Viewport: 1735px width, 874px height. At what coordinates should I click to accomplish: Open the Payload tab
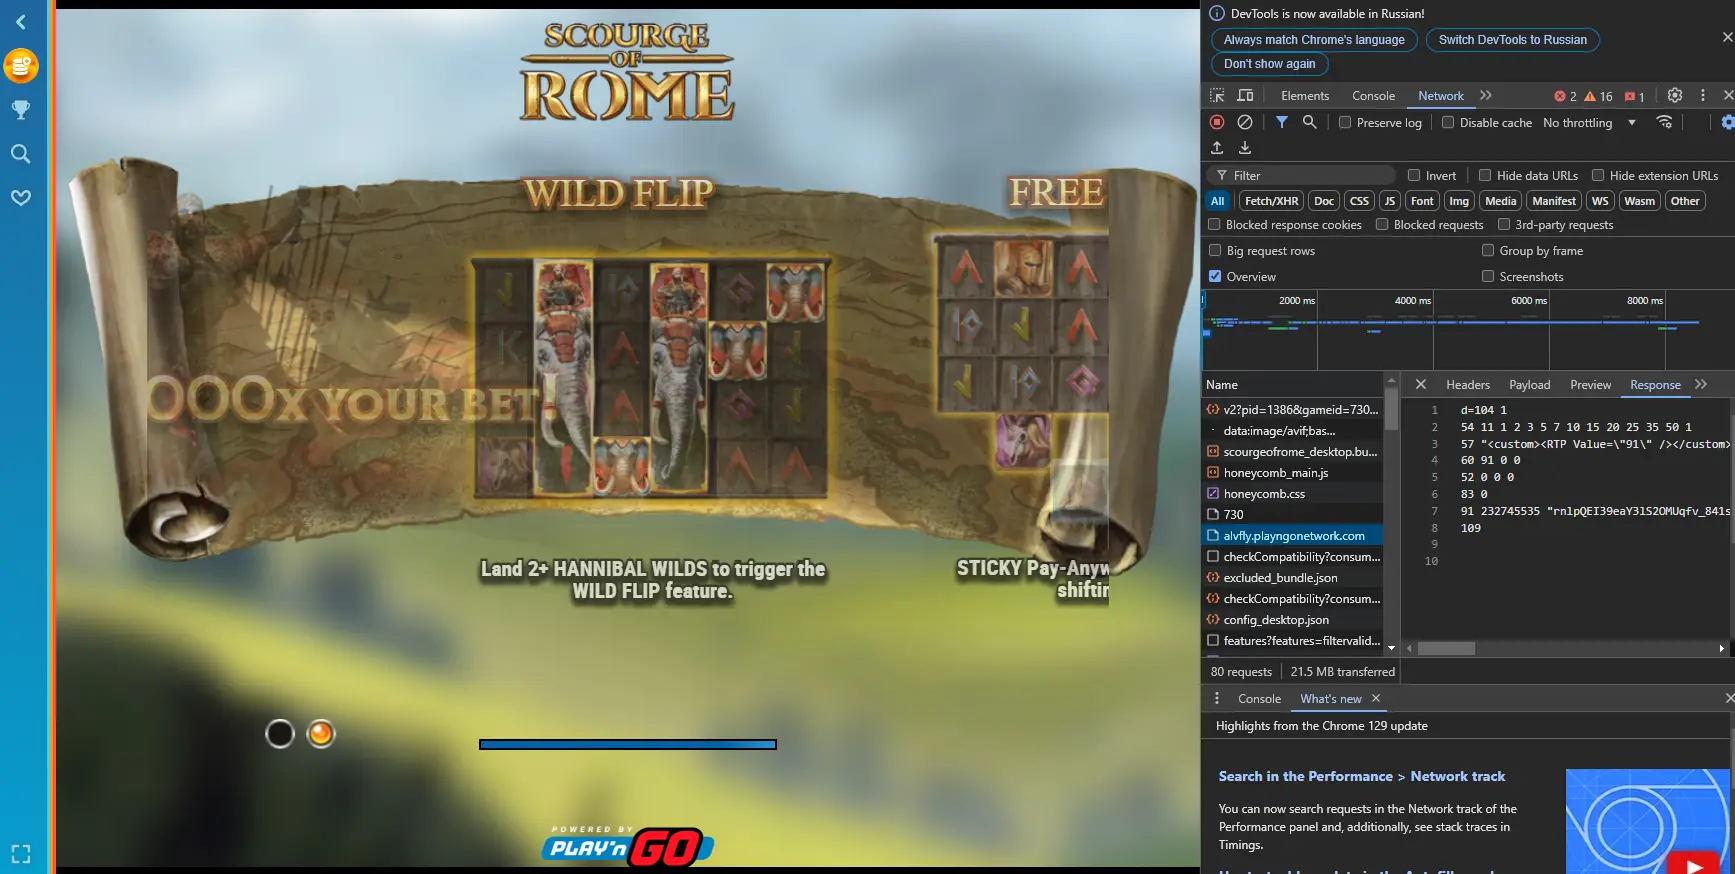(1530, 385)
